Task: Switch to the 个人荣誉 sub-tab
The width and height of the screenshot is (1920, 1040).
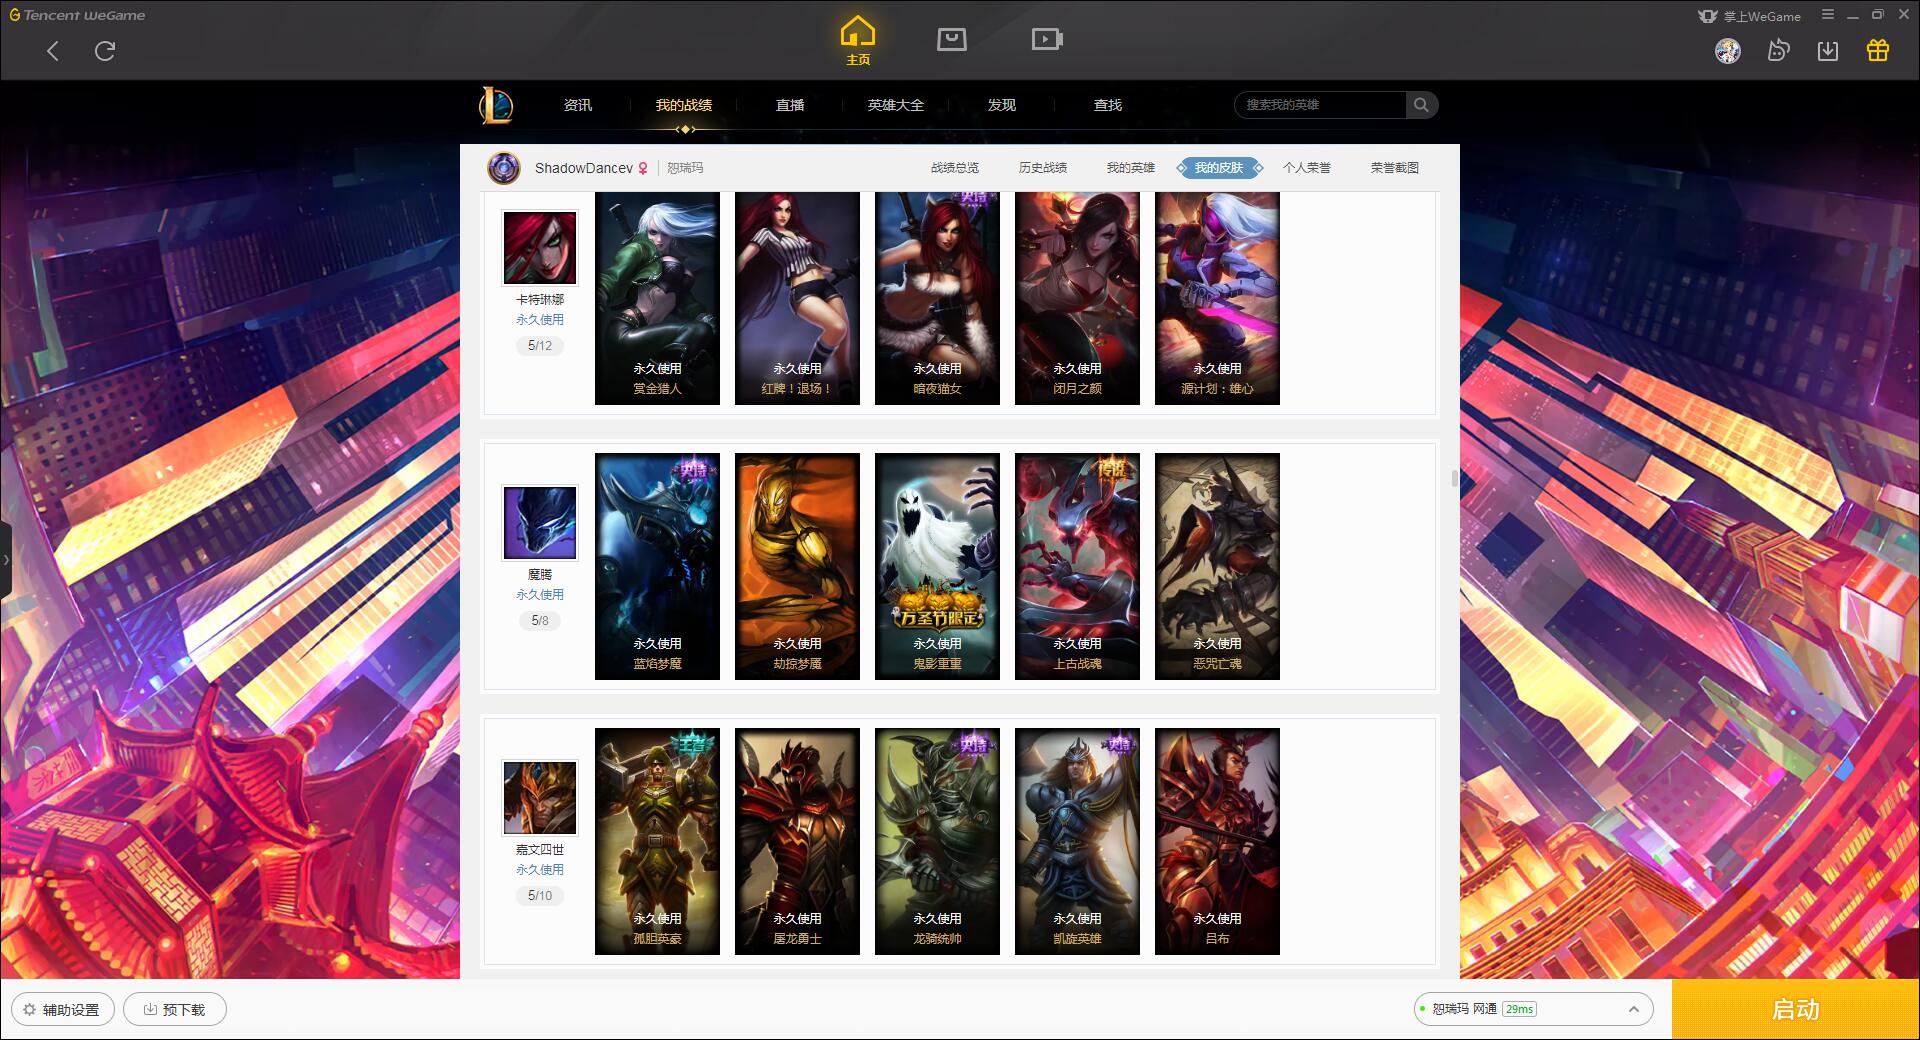Action: click(1307, 168)
